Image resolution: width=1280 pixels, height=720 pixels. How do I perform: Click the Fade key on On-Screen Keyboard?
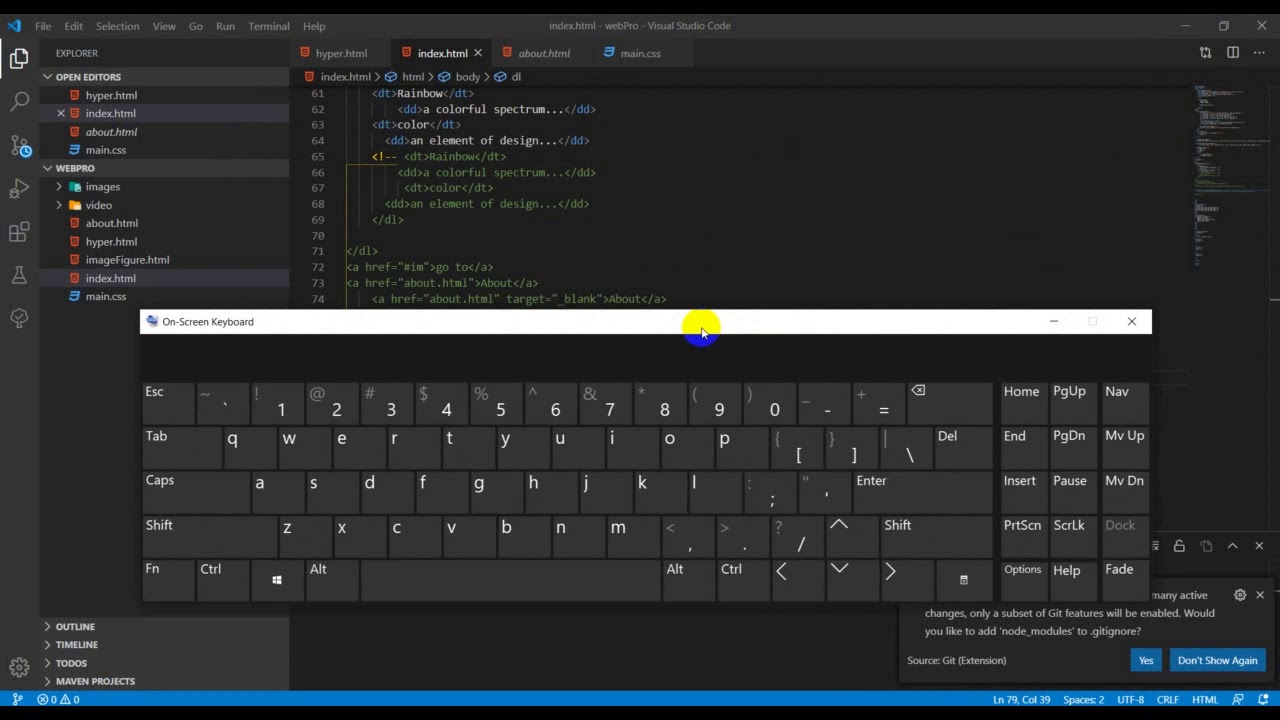[1124, 580]
